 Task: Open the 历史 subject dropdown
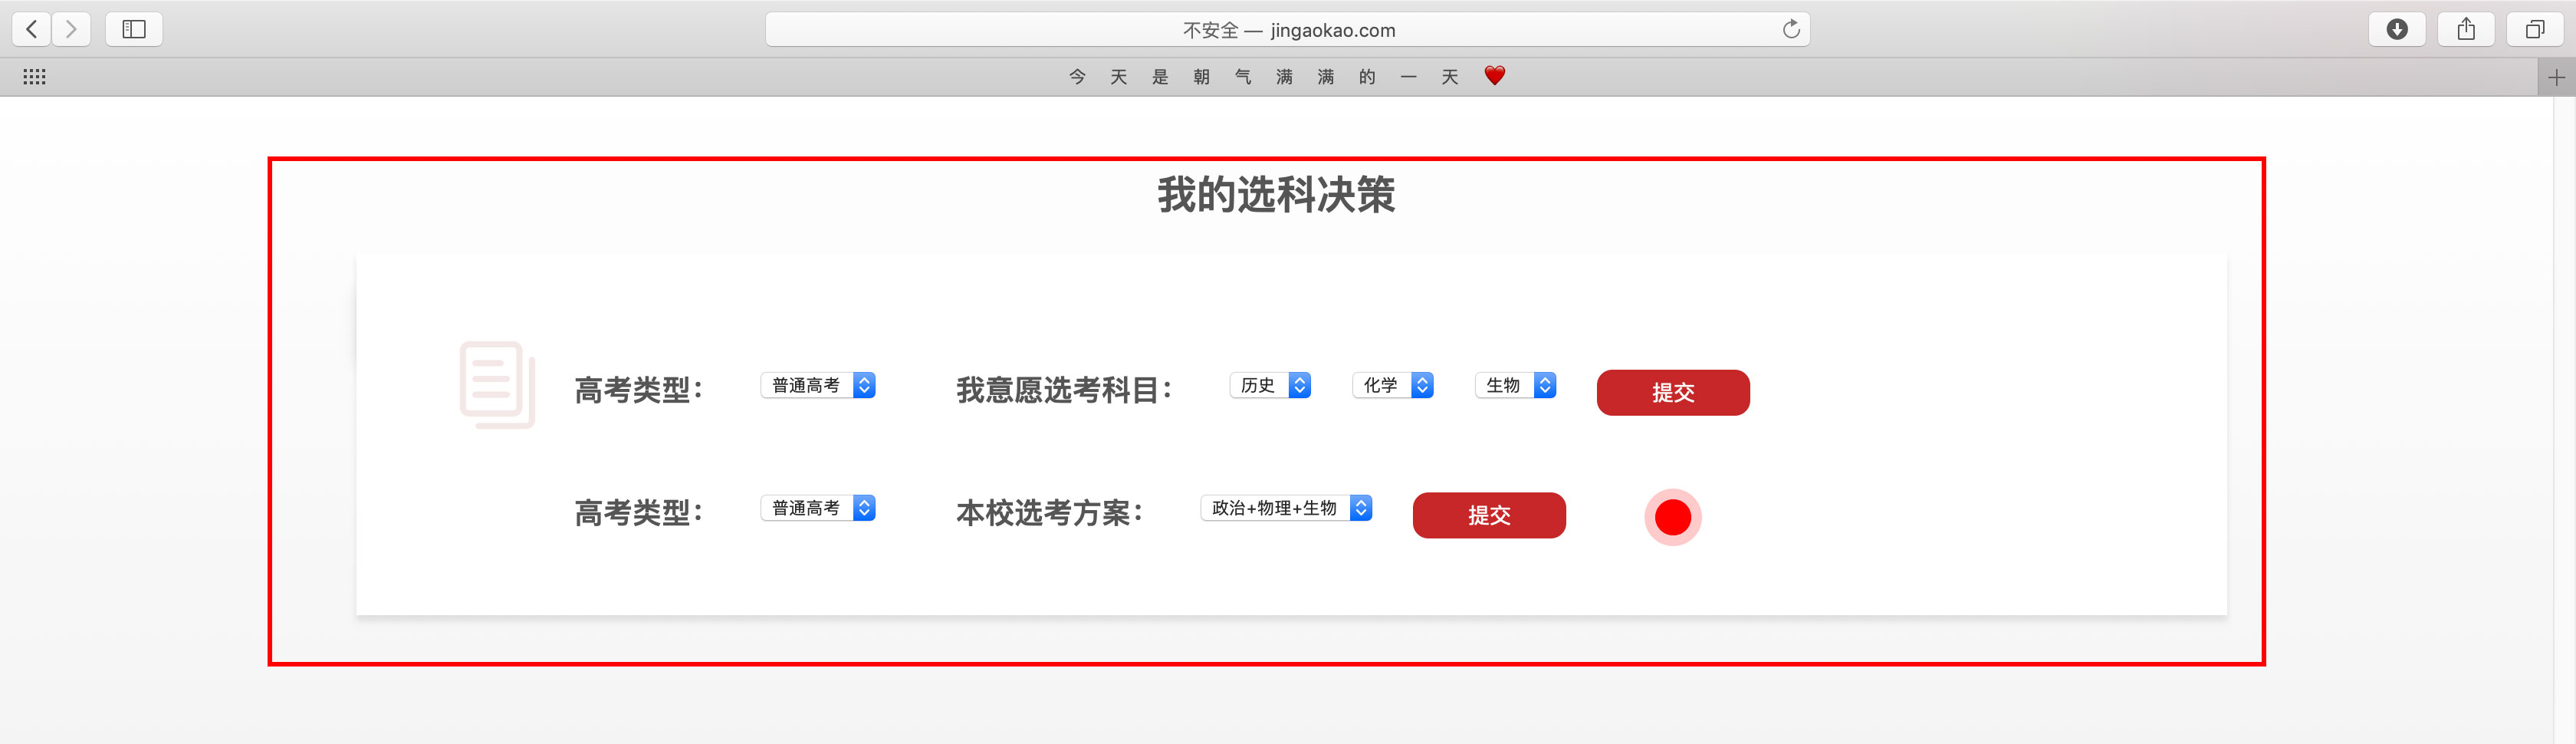coord(1270,385)
